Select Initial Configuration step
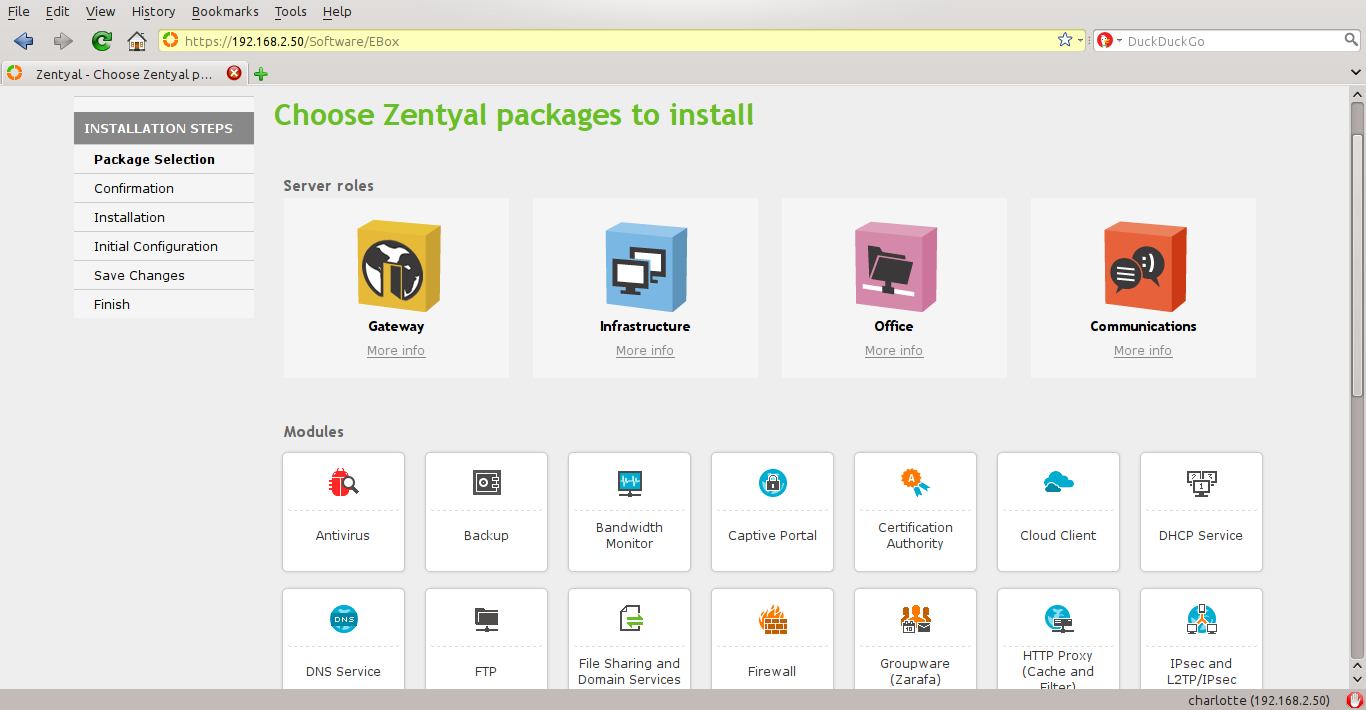Viewport: 1366px width, 710px height. [x=164, y=246]
